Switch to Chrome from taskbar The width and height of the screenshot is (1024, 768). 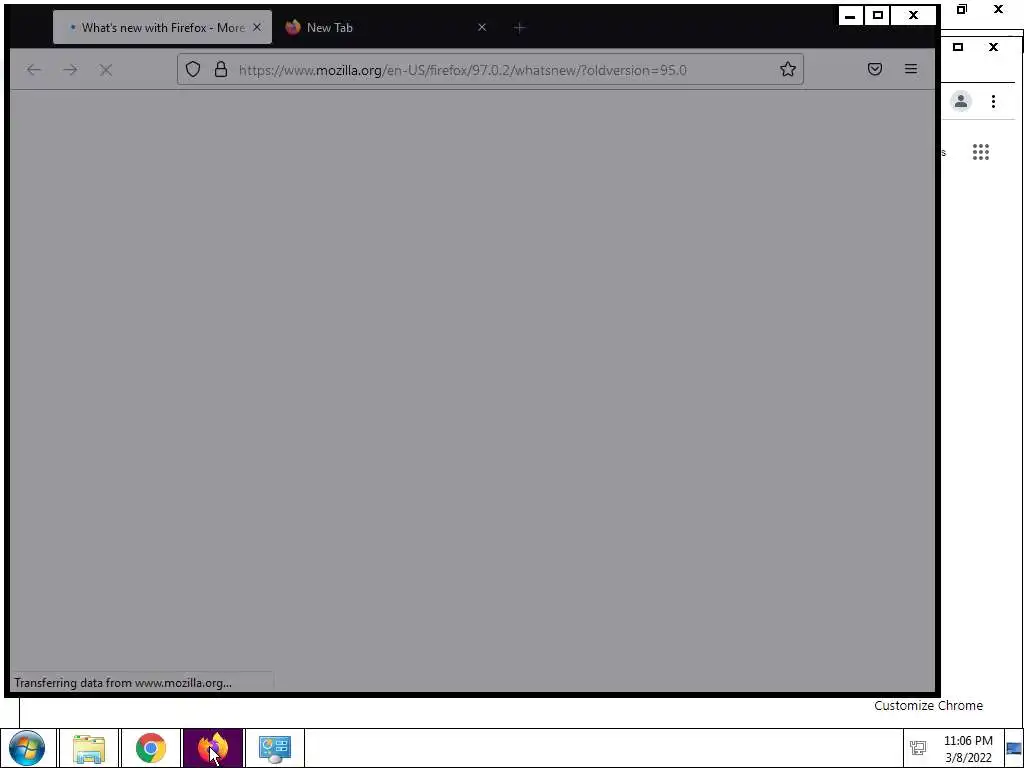(x=151, y=748)
